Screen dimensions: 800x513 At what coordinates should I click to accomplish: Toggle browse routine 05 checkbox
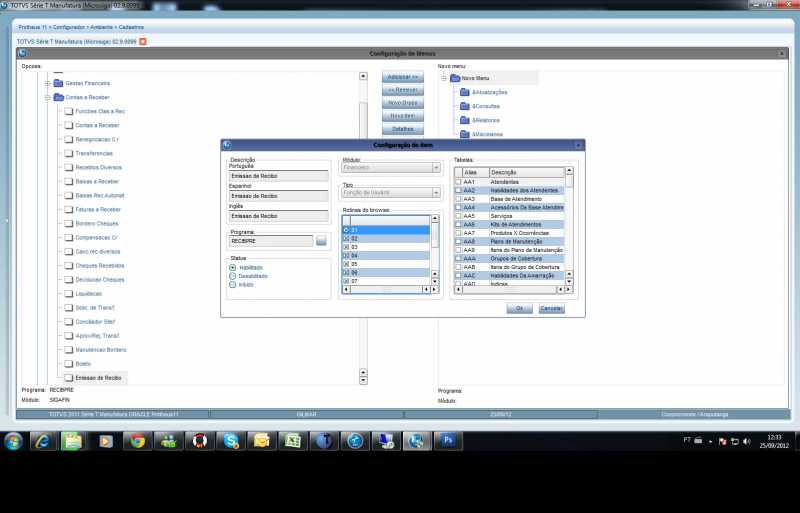pyautogui.click(x=346, y=264)
